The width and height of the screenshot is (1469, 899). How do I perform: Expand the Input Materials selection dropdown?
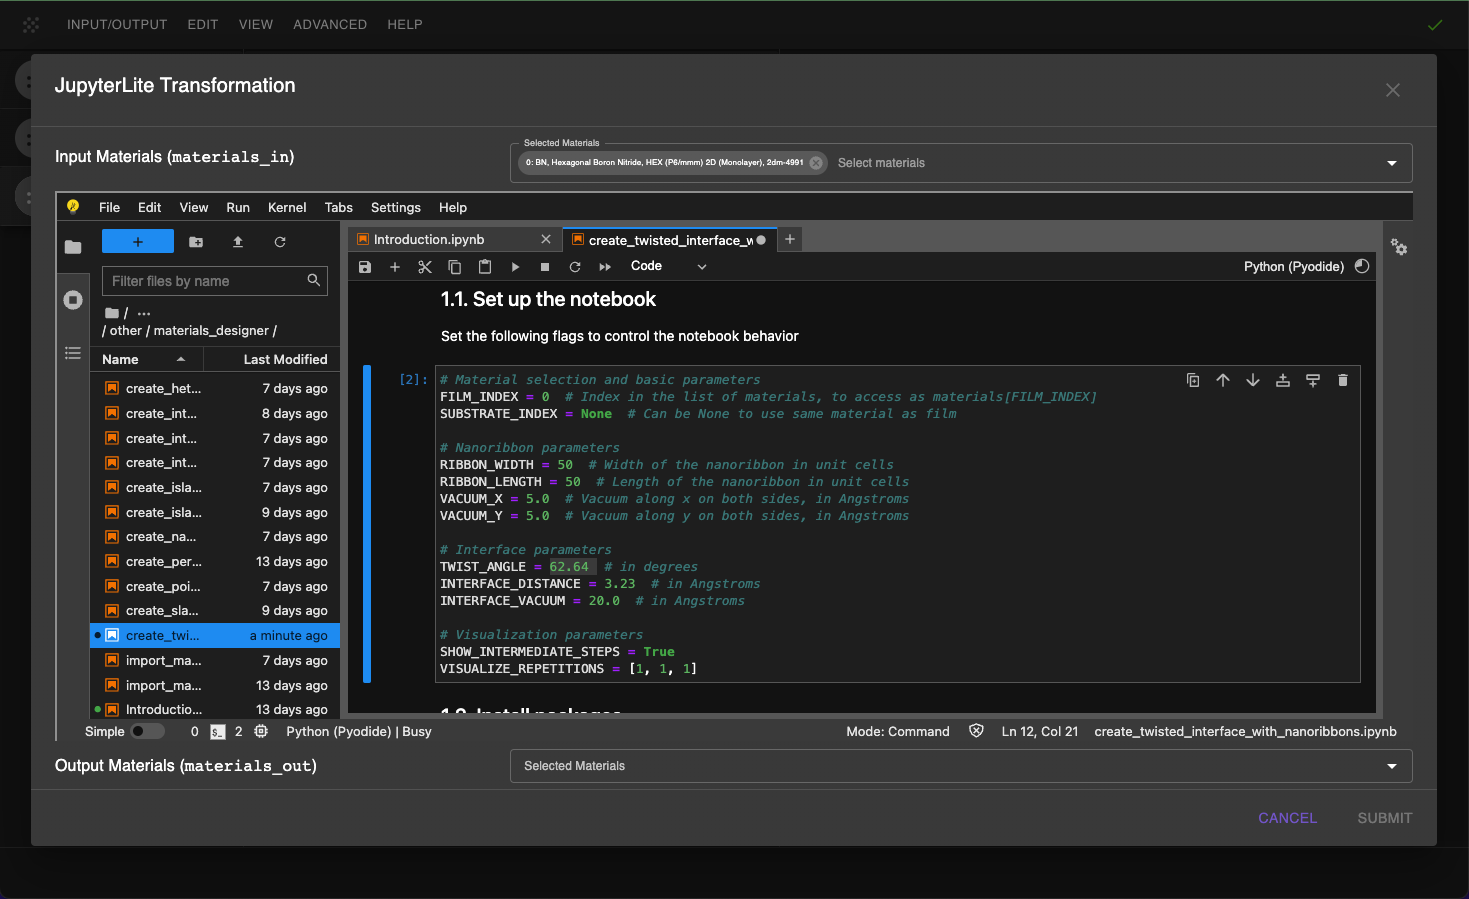pyautogui.click(x=1391, y=163)
